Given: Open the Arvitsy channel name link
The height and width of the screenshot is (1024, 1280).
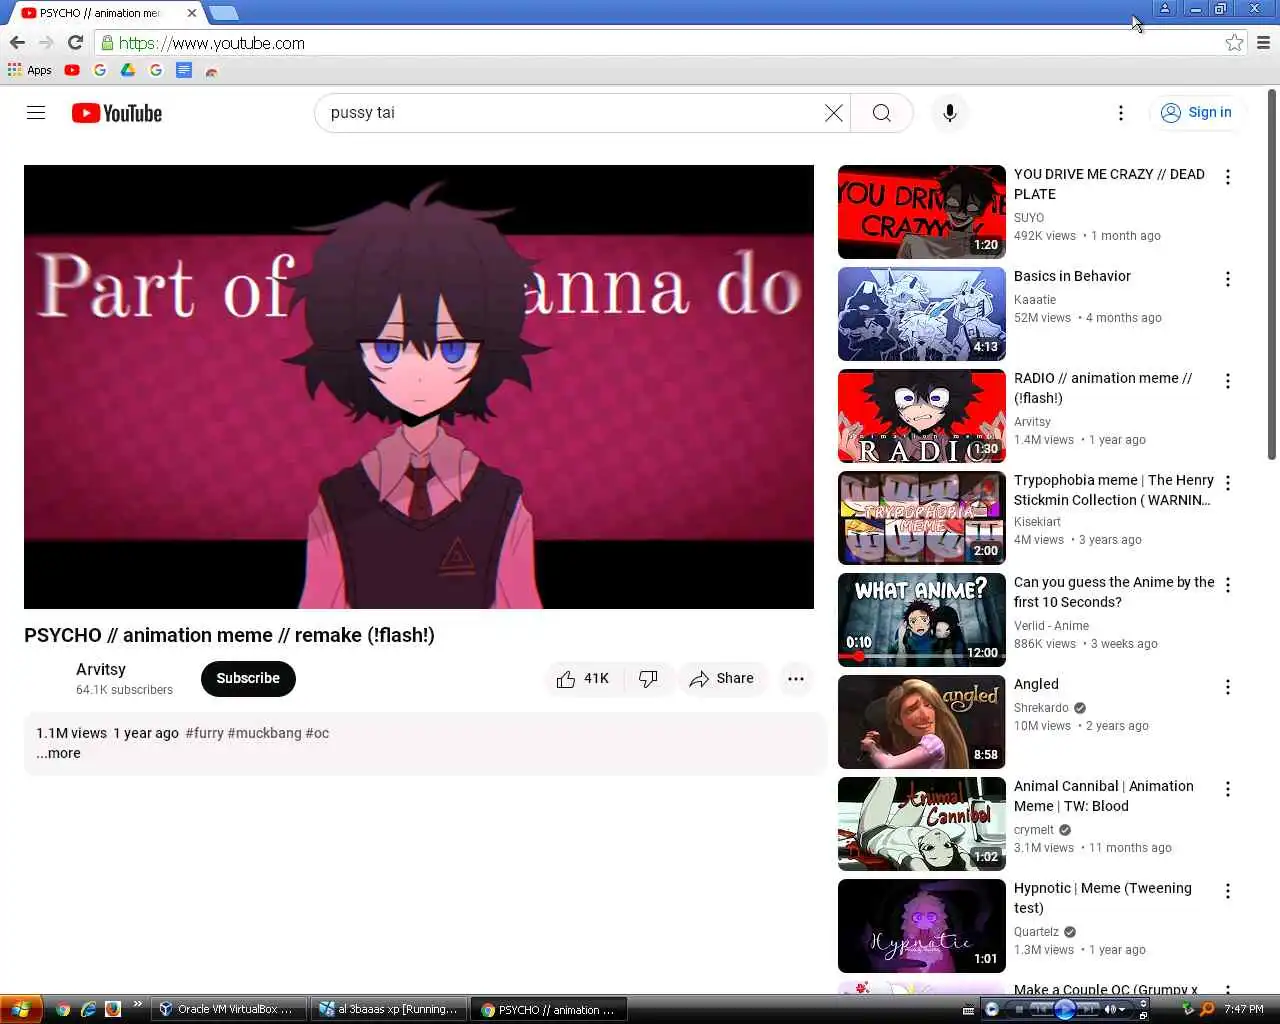Looking at the screenshot, I should click(x=101, y=669).
